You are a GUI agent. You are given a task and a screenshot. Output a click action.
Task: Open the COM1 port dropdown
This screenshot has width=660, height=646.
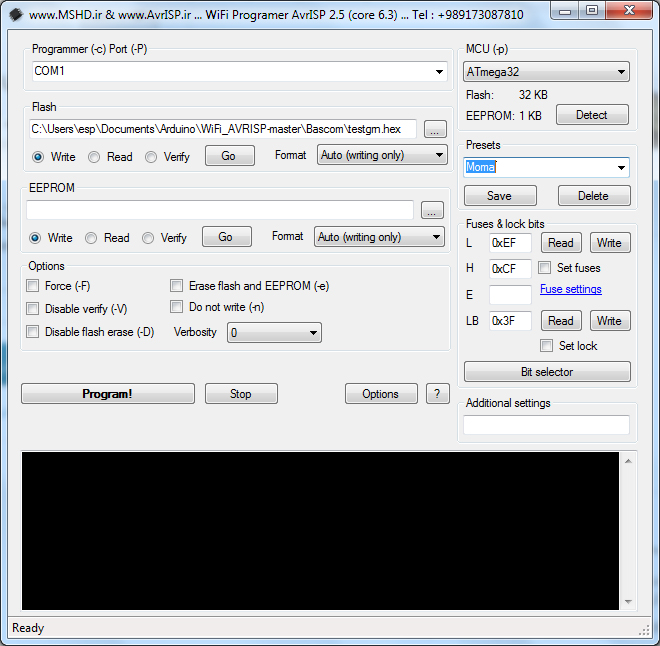[x=439, y=72]
